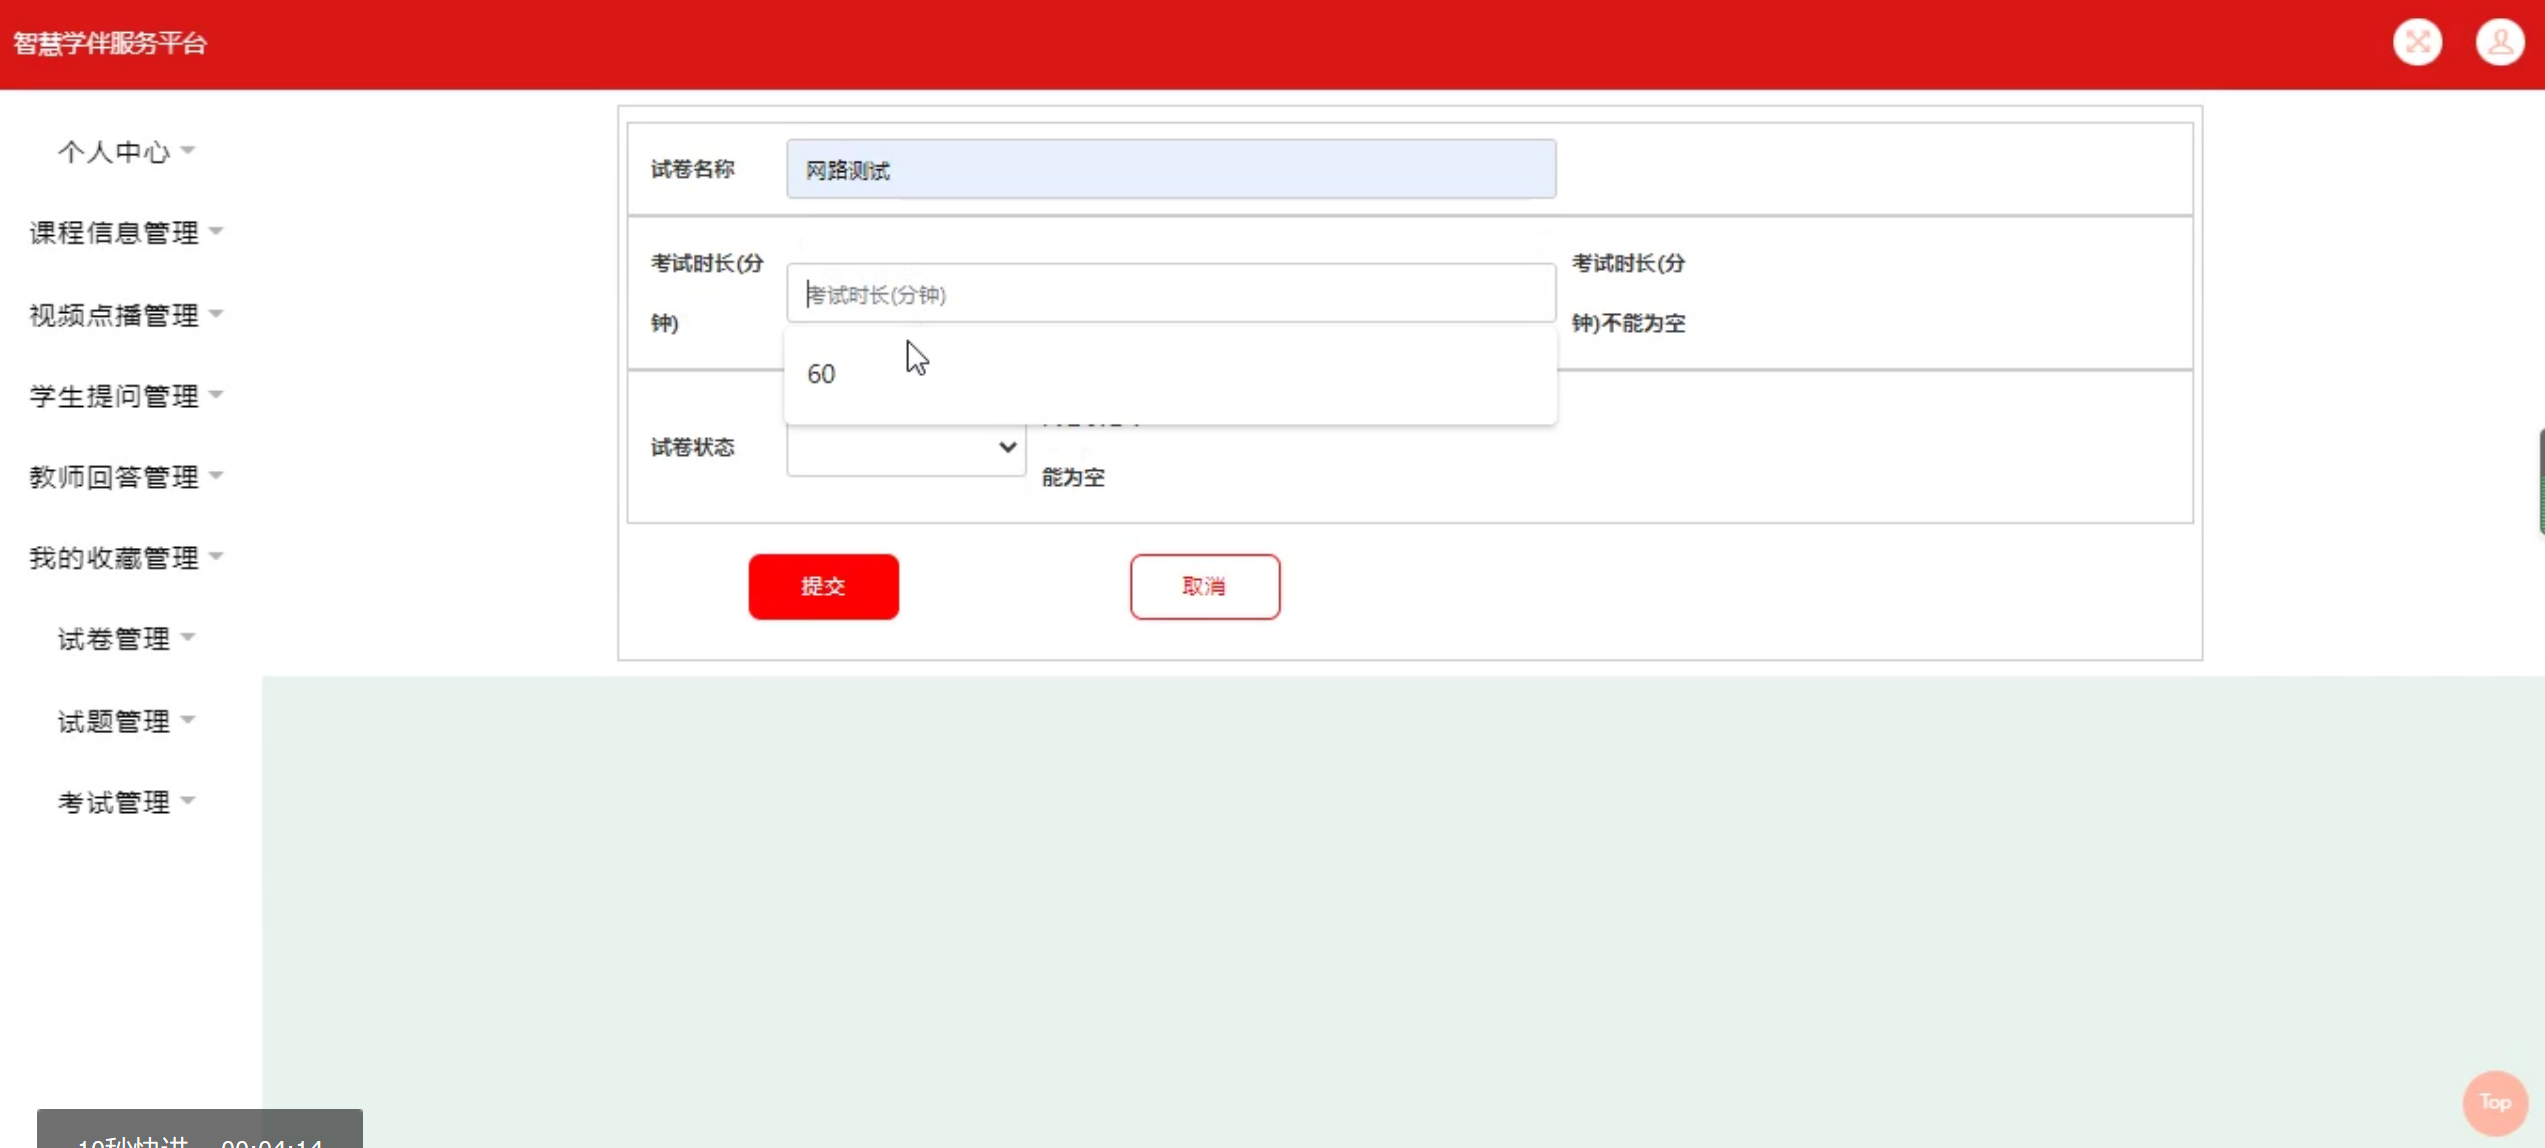Expand 课程信息管理 sidebar menu
The image size is (2545, 1148).
pyautogui.click(x=114, y=232)
